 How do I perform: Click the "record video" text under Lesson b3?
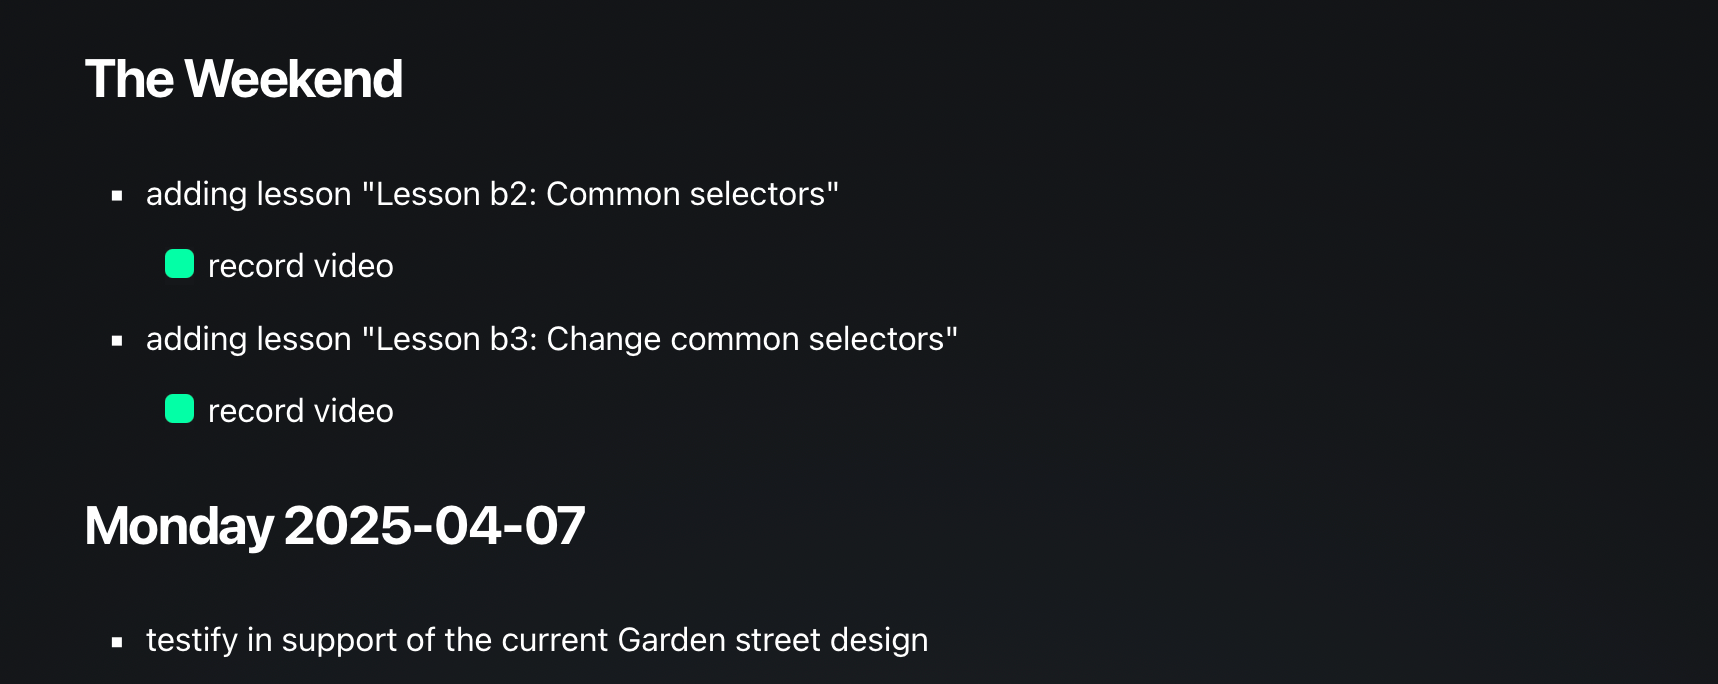pos(300,411)
